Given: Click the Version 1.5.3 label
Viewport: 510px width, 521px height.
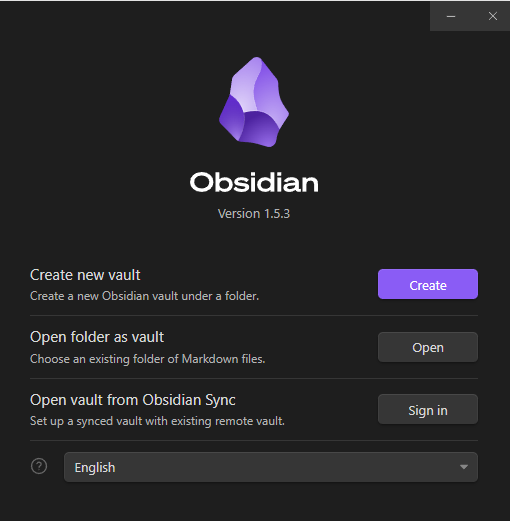Looking at the screenshot, I should pos(254,214).
